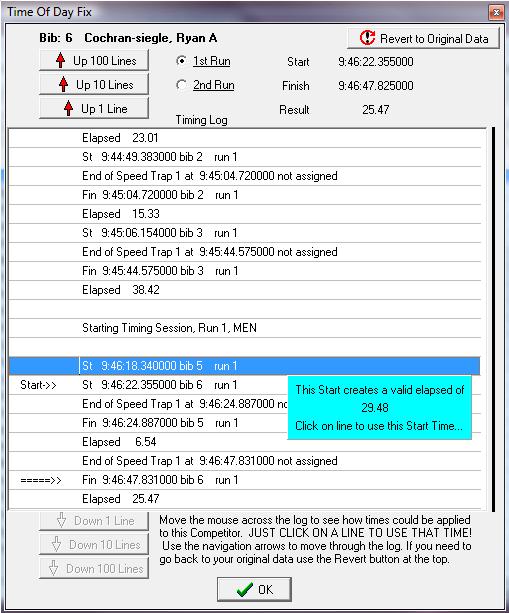The height and width of the screenshot is (613, 509).
Task: Click log line Elapsed 25.47
Action: click(245, 499)
